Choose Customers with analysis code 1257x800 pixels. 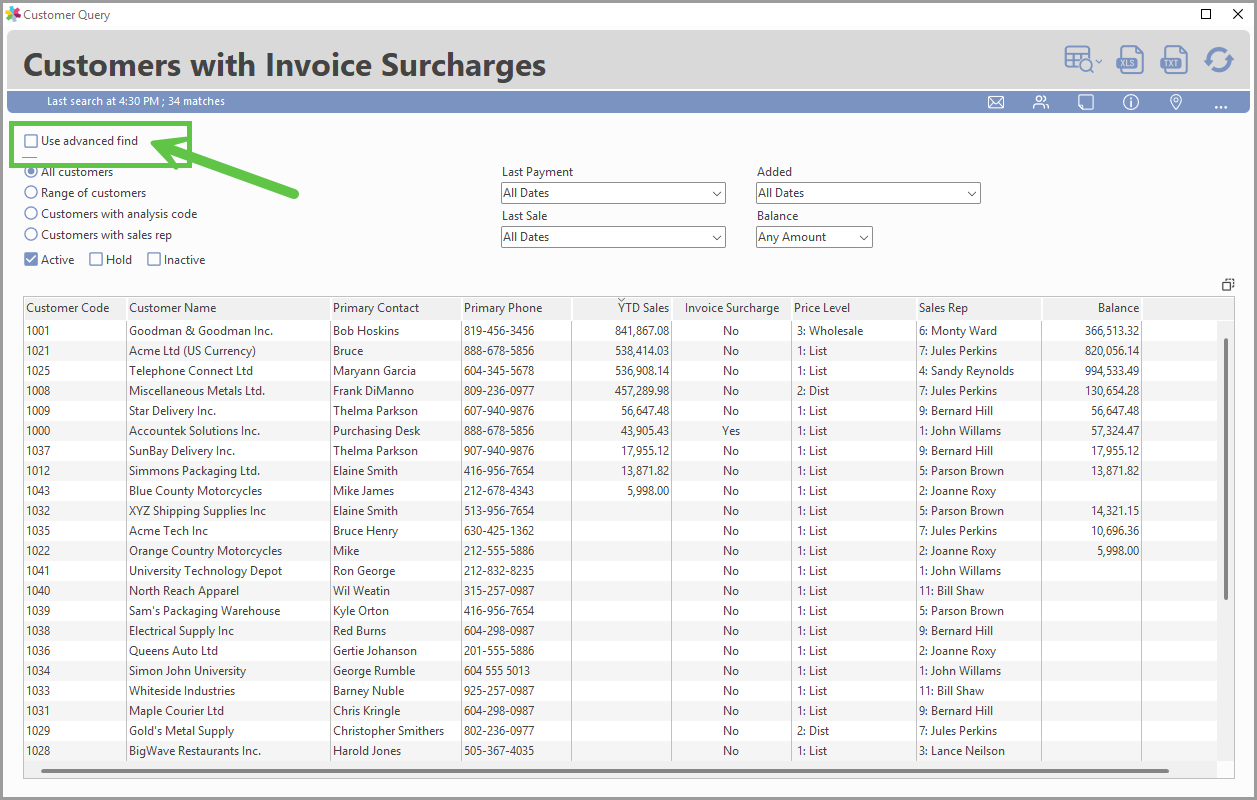[x=31, y=214]
